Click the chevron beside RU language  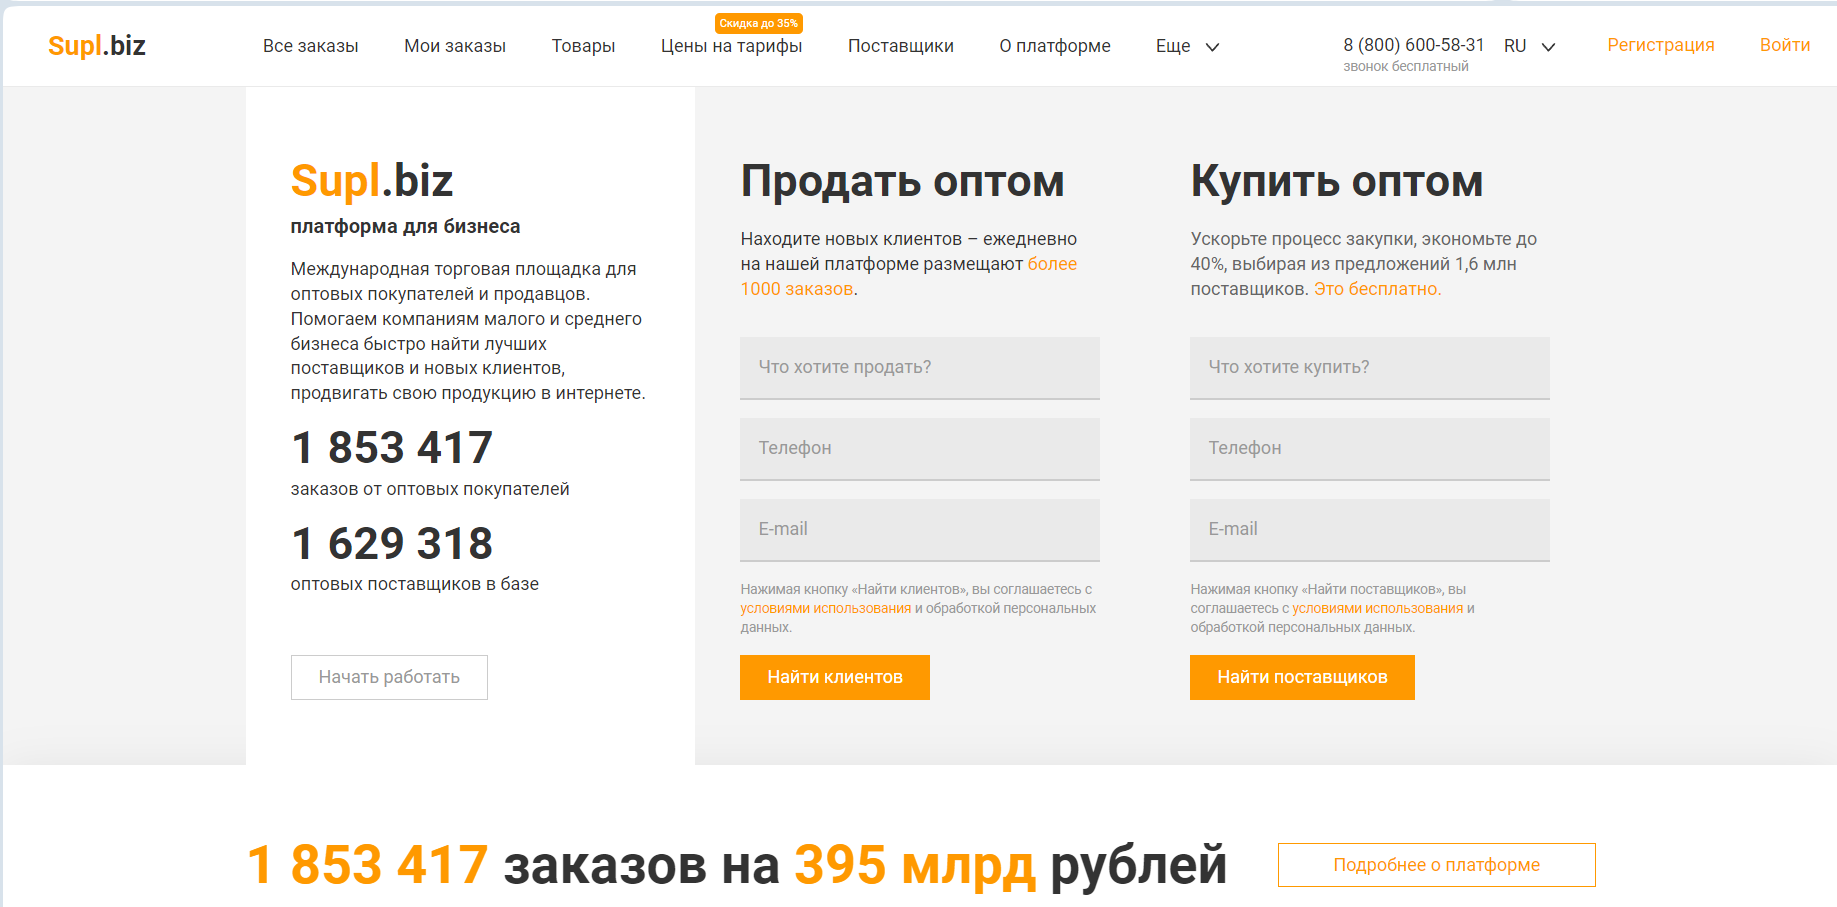click(1548, 47)
